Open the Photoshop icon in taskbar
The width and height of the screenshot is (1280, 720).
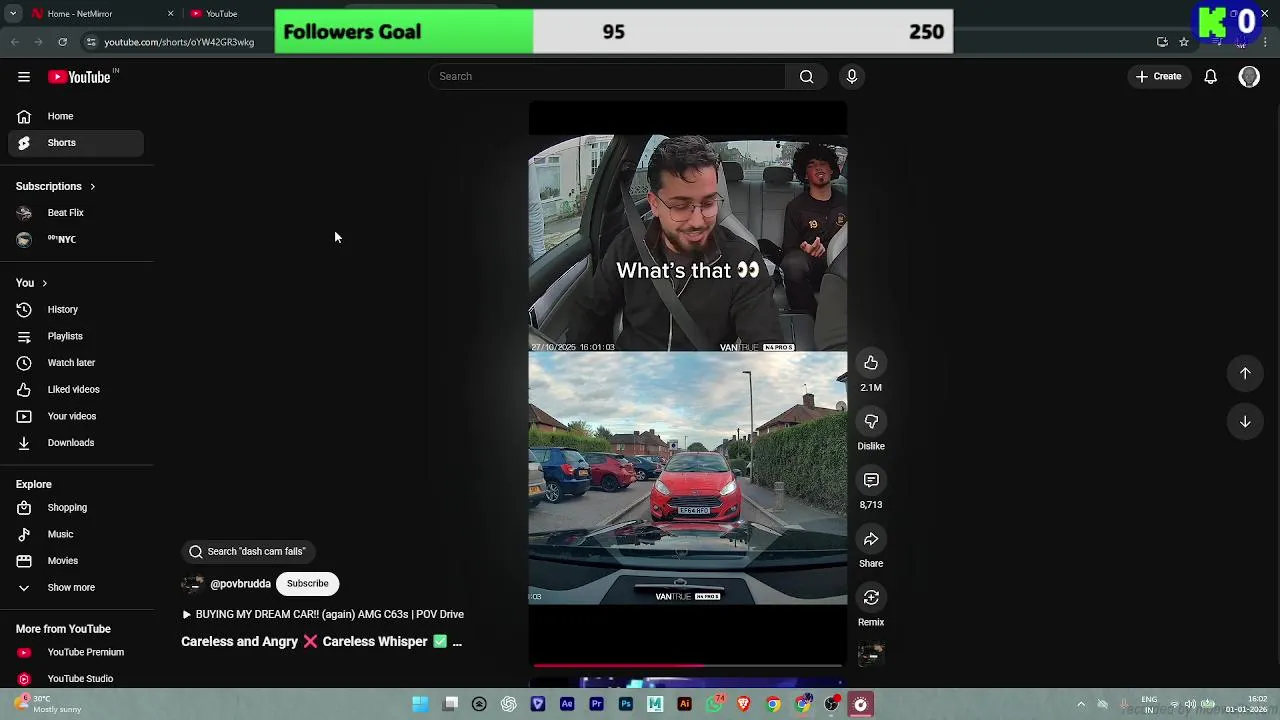[626, 704]
